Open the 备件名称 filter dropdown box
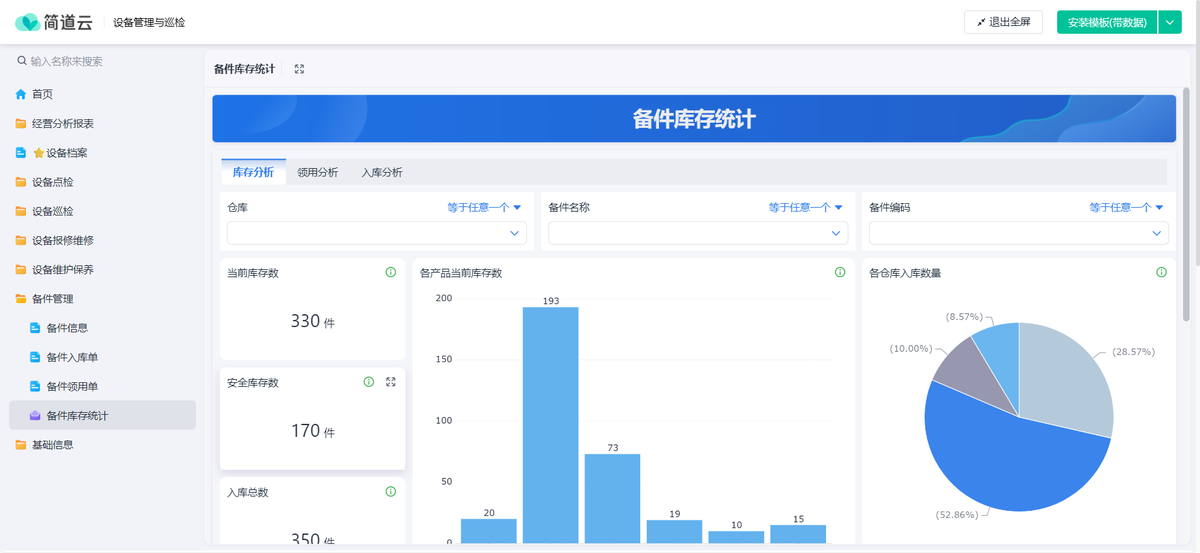Screen dimensions: 1200x553 (697, 233)
